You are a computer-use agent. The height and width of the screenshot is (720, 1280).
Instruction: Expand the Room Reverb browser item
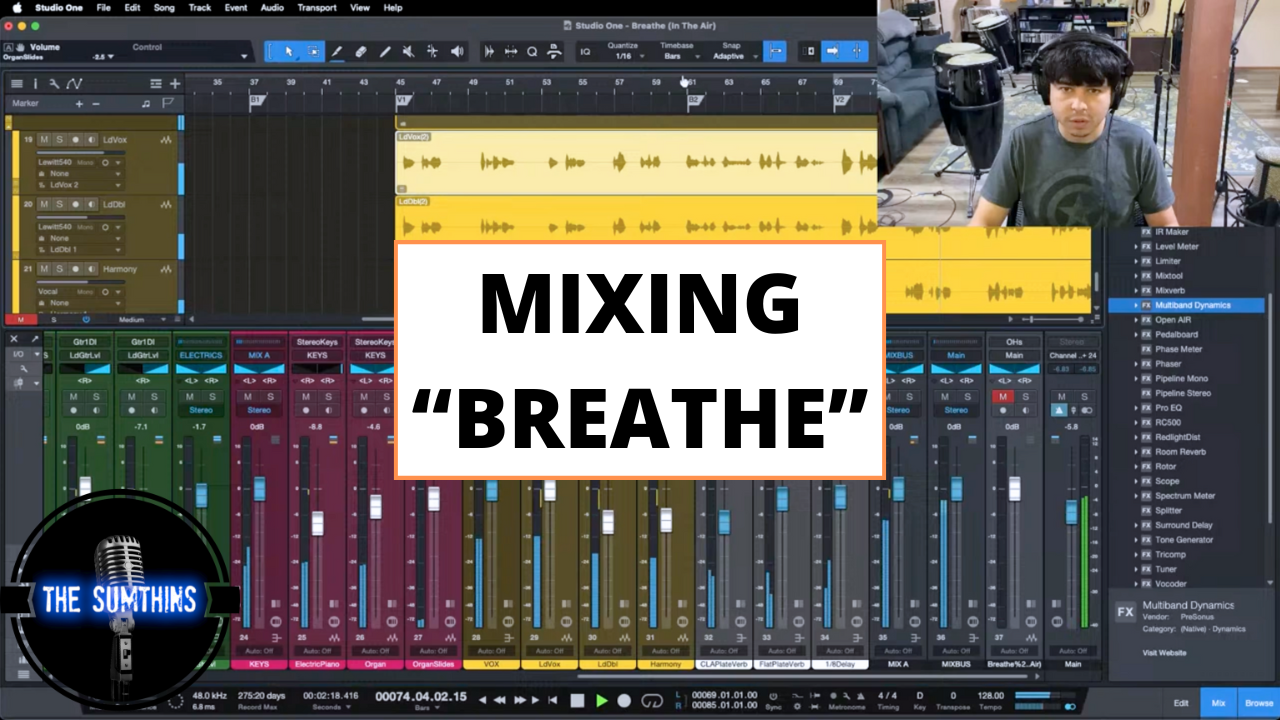[x=1136, y=452]
